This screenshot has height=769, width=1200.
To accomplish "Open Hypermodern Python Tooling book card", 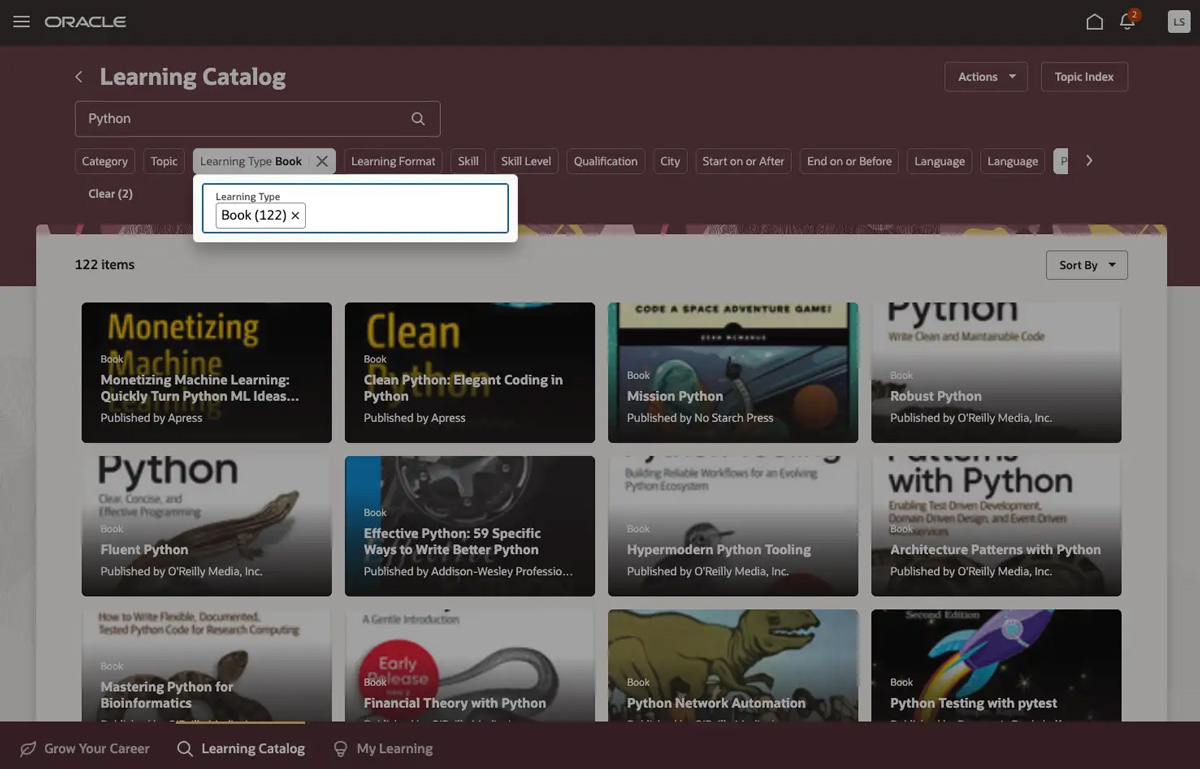I will 733,526.
